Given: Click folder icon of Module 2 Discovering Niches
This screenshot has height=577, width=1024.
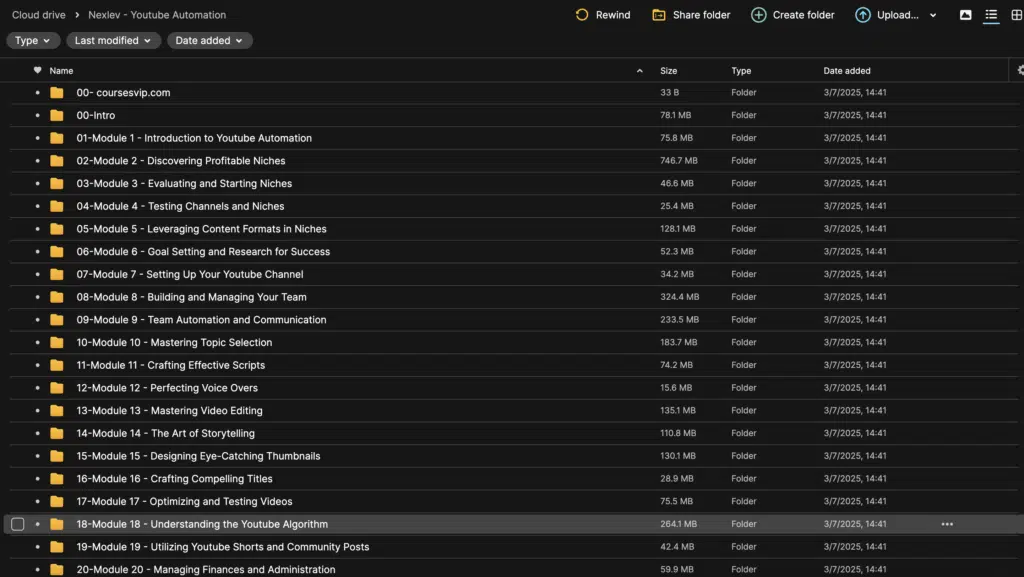Looking at the screenshot, I should coord(57,161).
